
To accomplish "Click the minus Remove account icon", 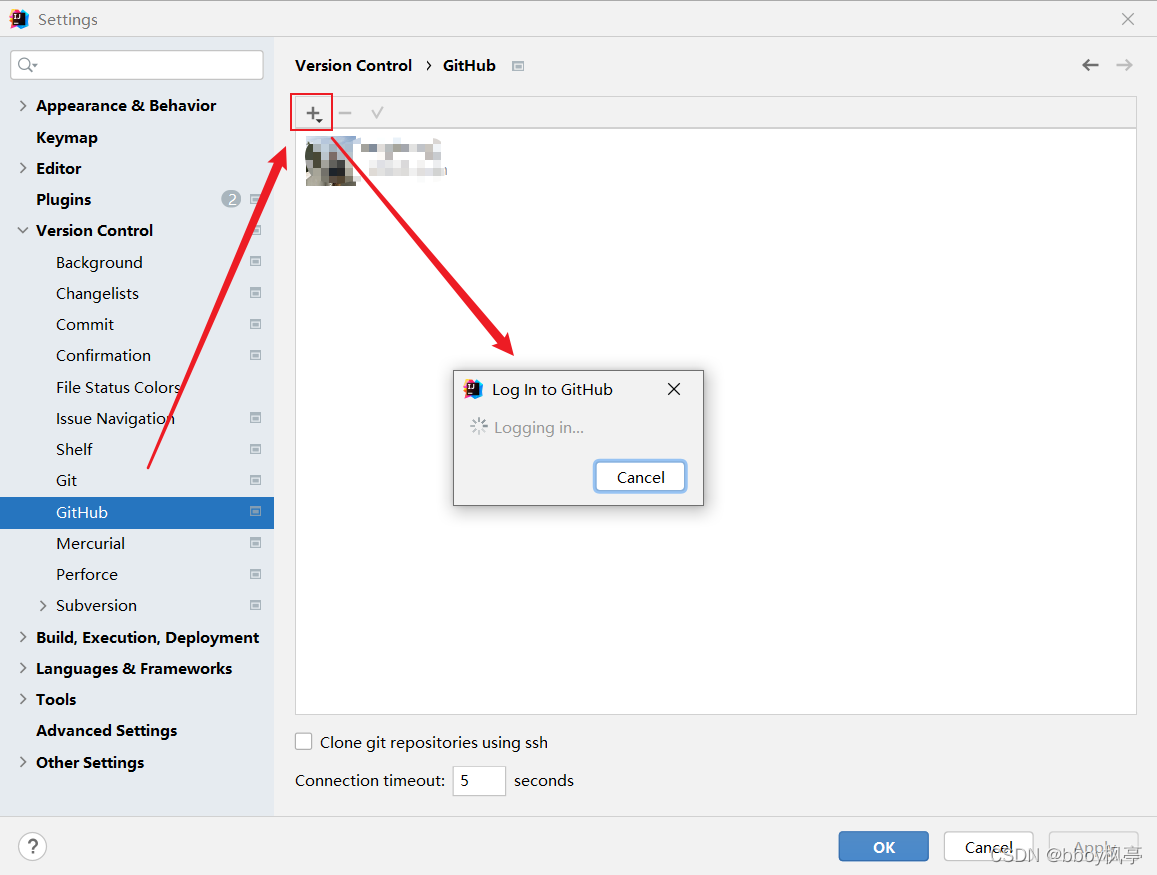I will 345,113.
